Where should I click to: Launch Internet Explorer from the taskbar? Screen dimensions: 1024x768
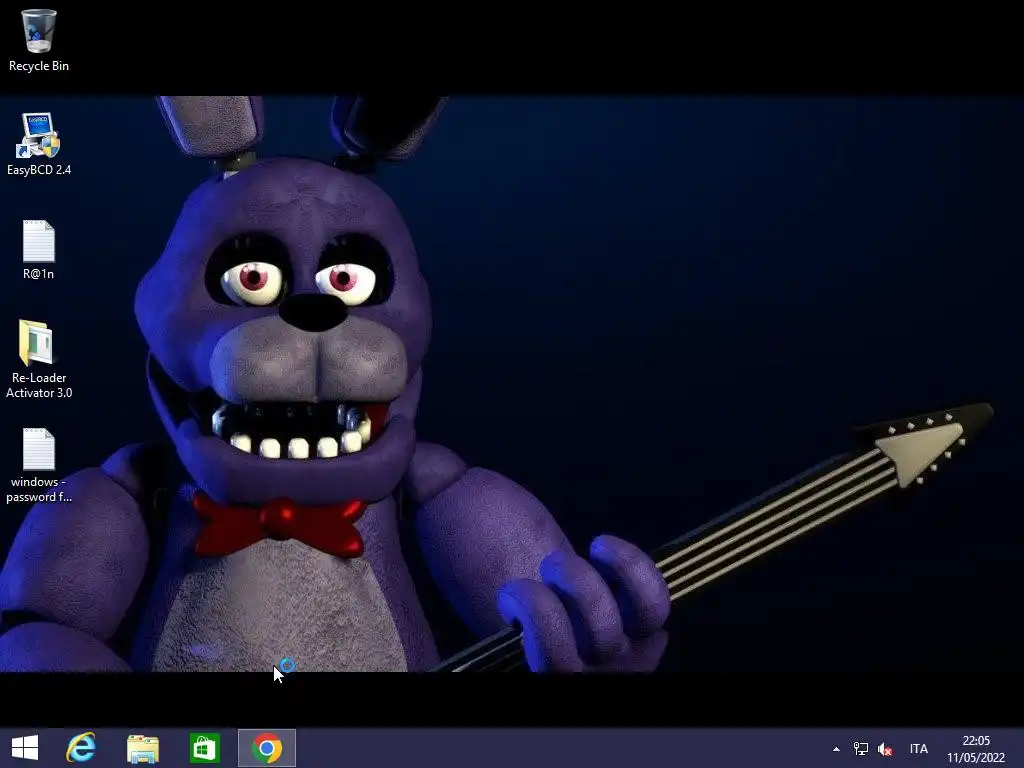click(x=81, y=748)
